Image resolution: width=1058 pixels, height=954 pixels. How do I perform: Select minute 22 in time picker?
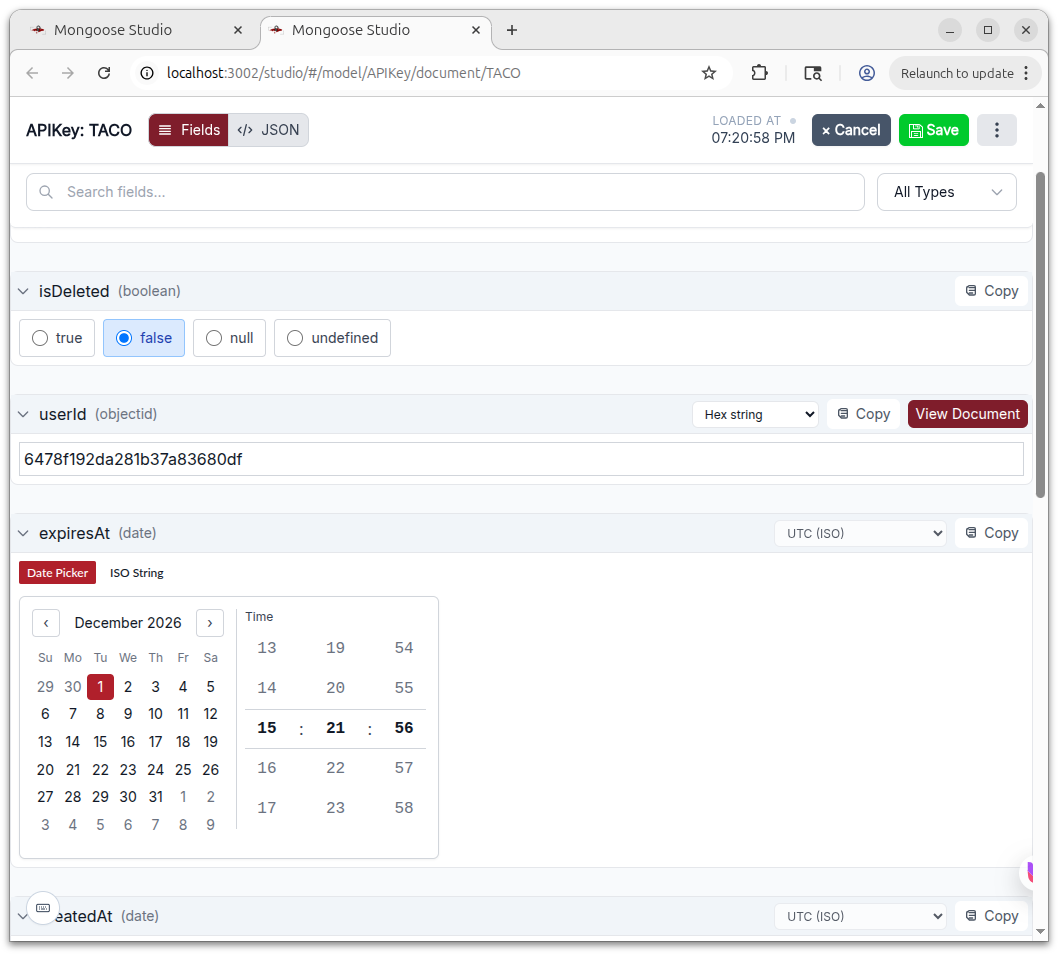[335, 768]
